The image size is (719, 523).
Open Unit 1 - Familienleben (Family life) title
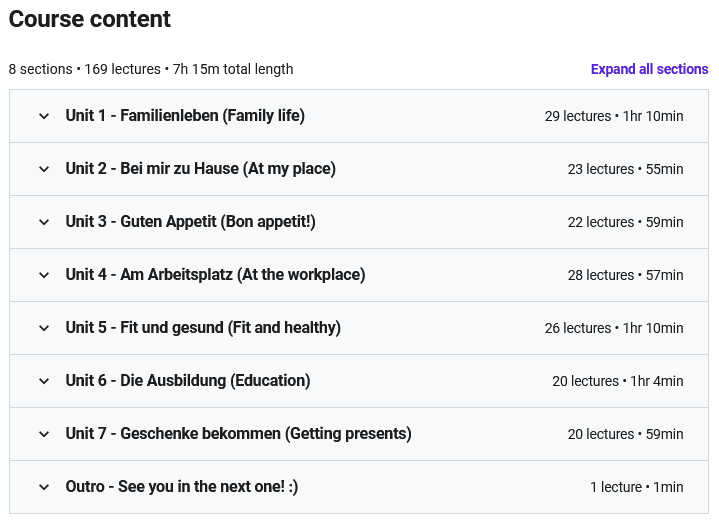tap(185, 116)
